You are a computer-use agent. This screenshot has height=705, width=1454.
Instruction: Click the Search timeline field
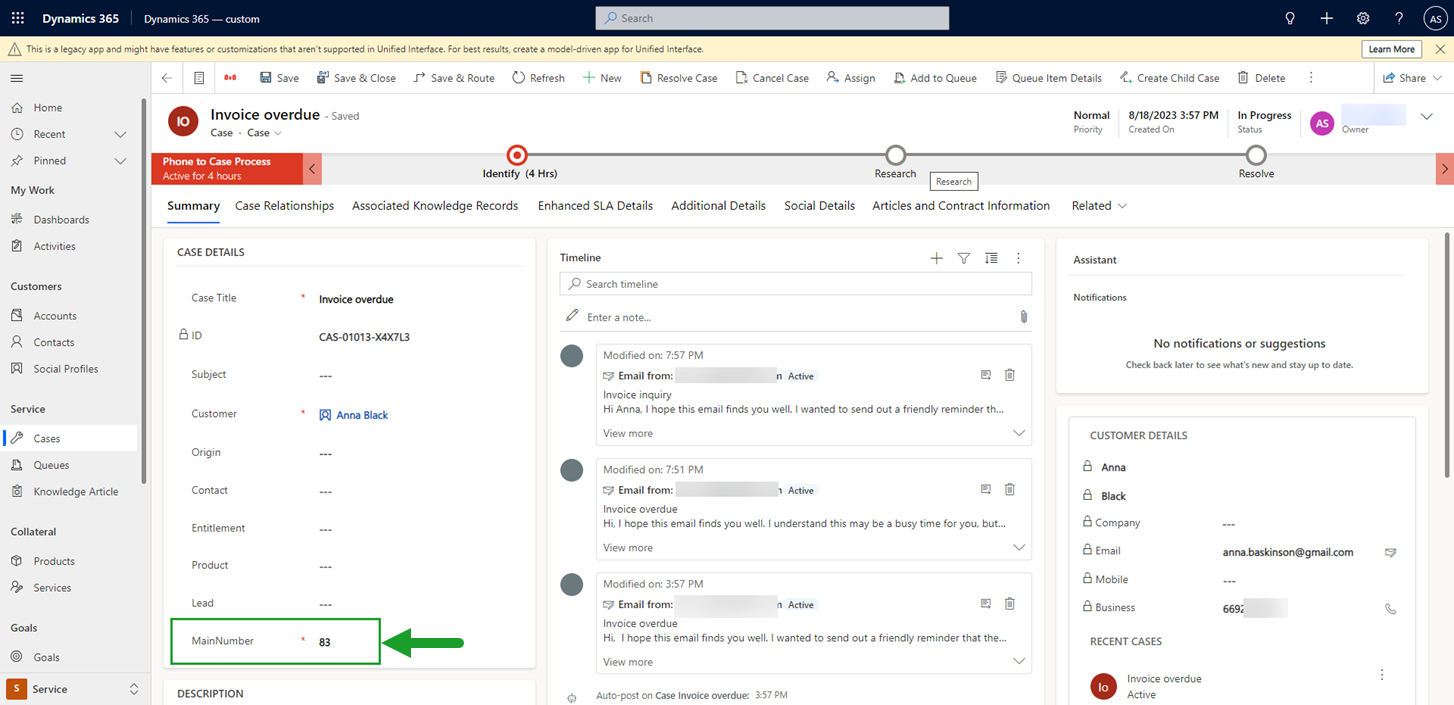pos(795,284)
